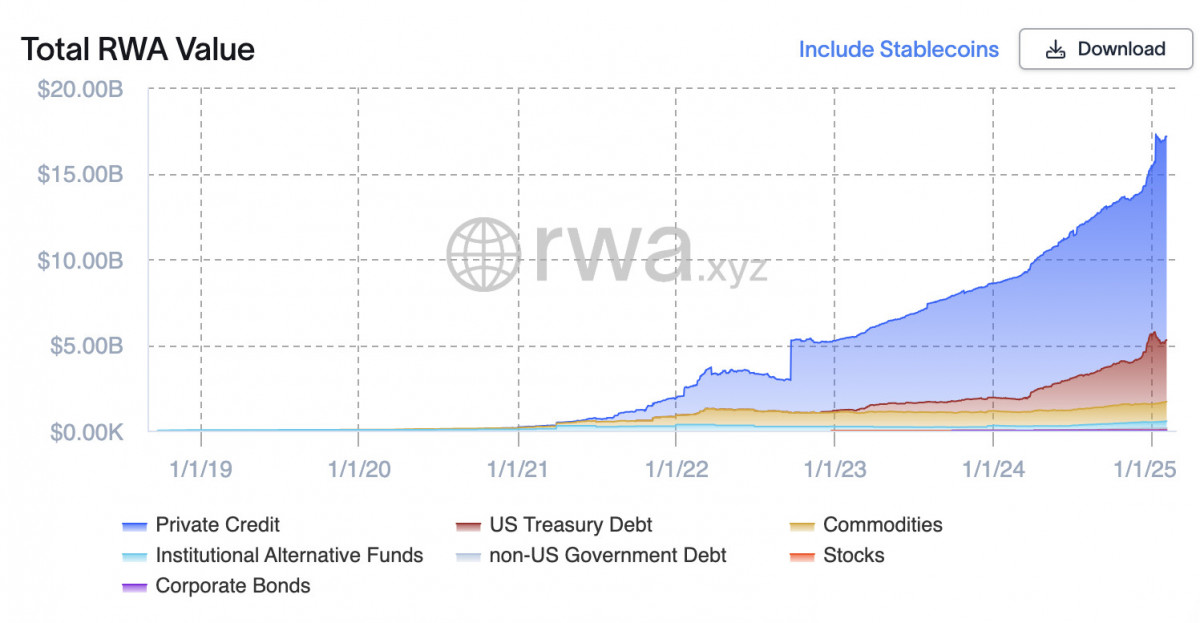The width and height of the screenshot is (1200, 623).
Task: Click the download tray icon
Action: 1055,50
